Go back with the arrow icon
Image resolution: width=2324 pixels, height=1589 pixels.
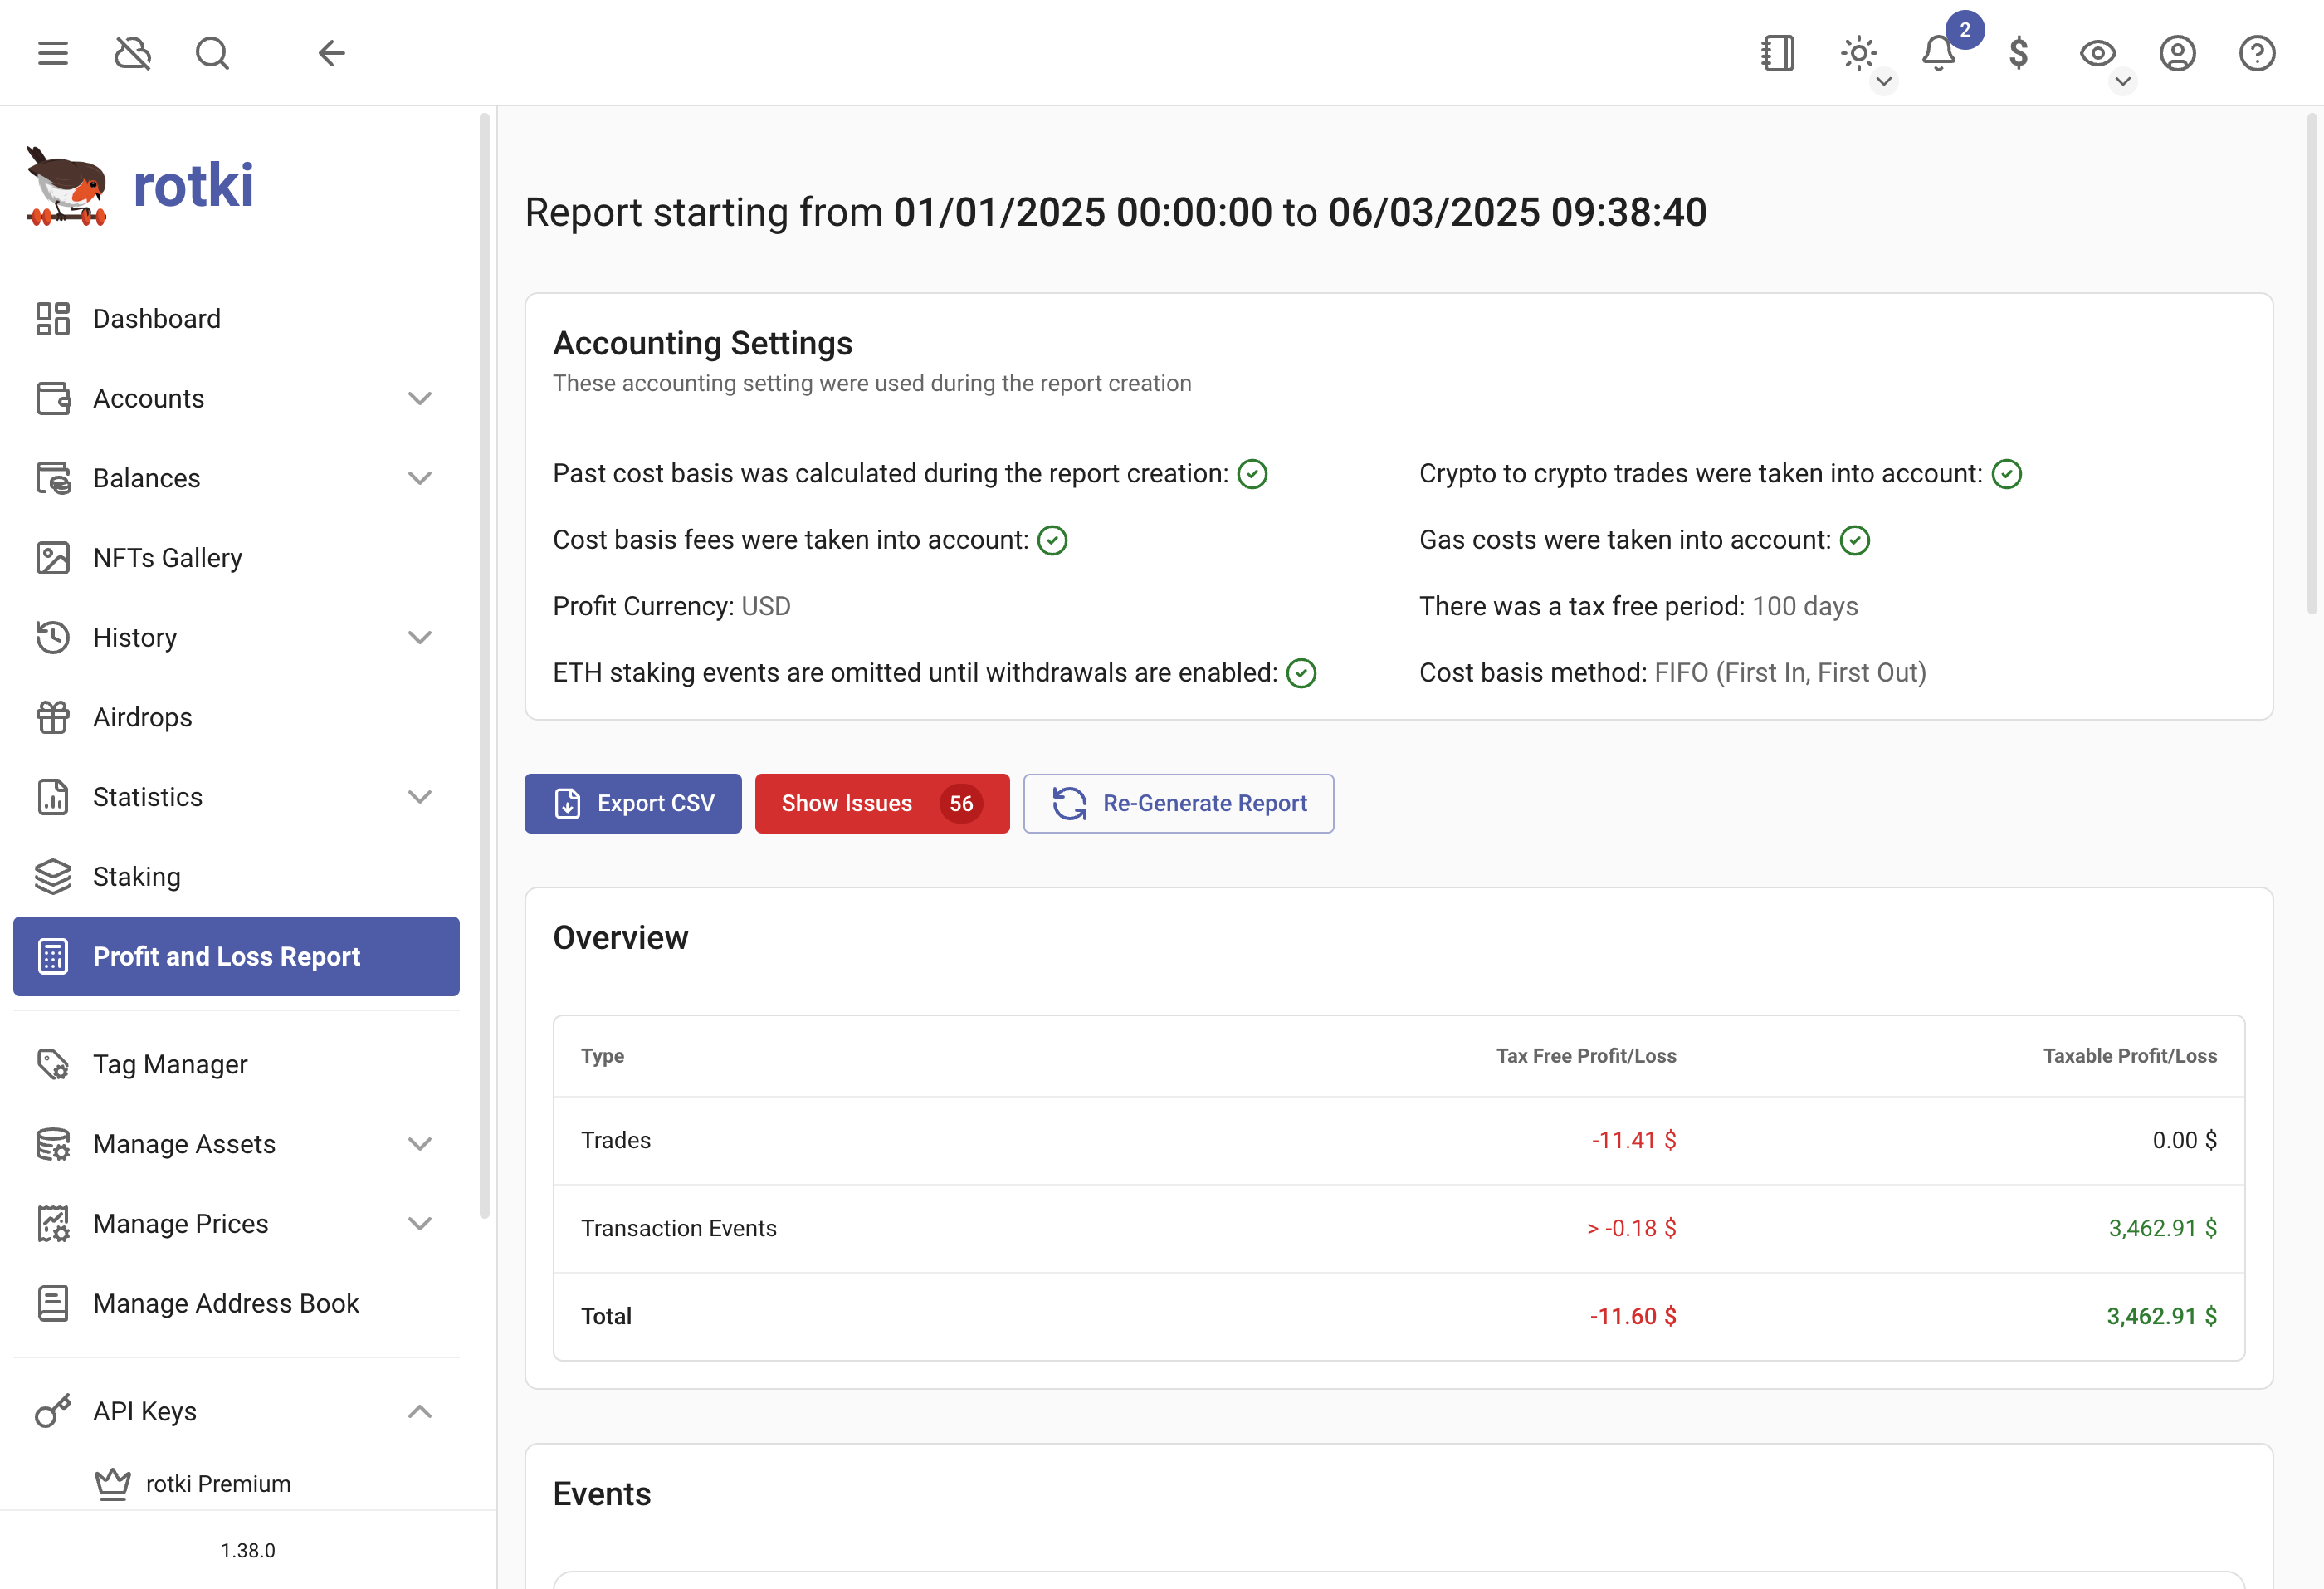tap(331, 53)
